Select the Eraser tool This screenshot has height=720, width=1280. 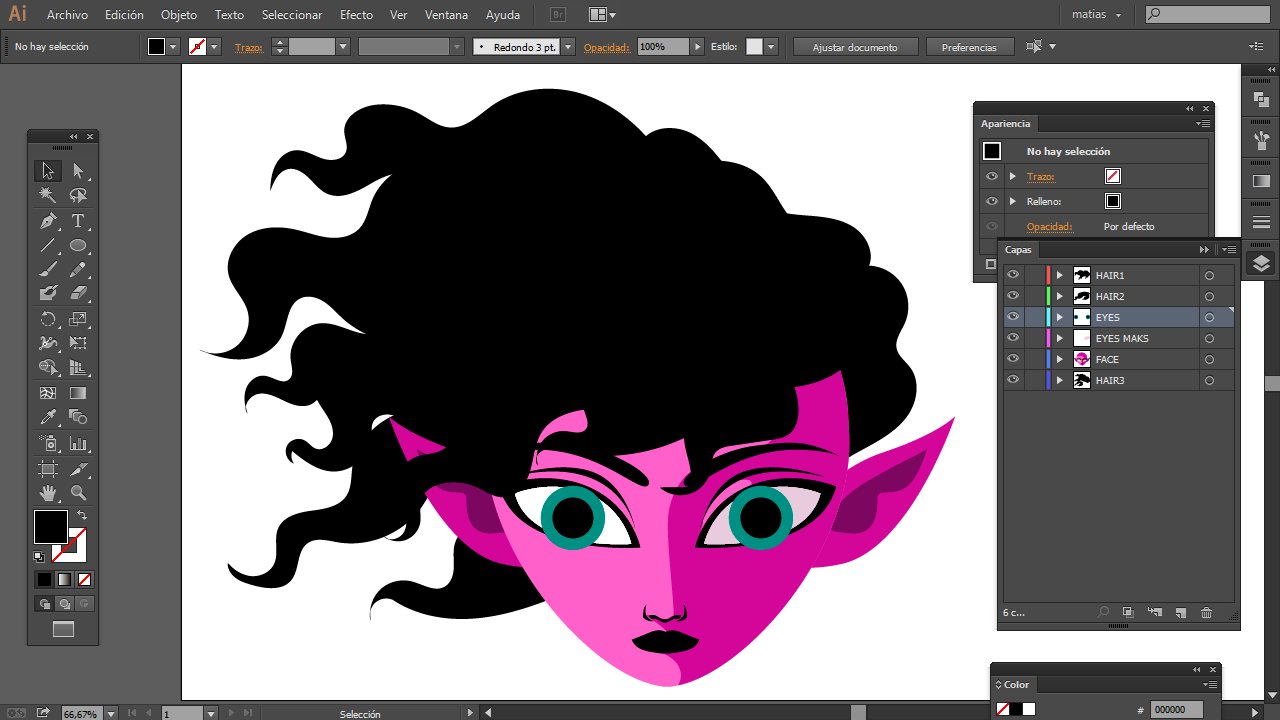point(78,294)
